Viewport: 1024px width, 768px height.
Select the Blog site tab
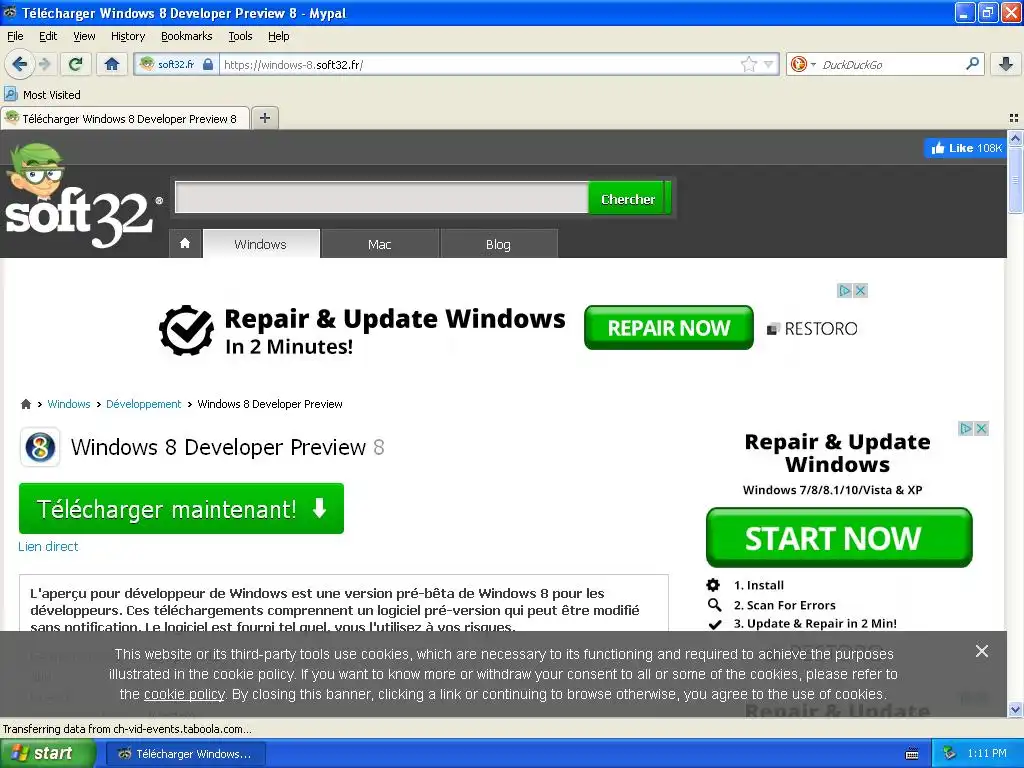coord(498,244)
